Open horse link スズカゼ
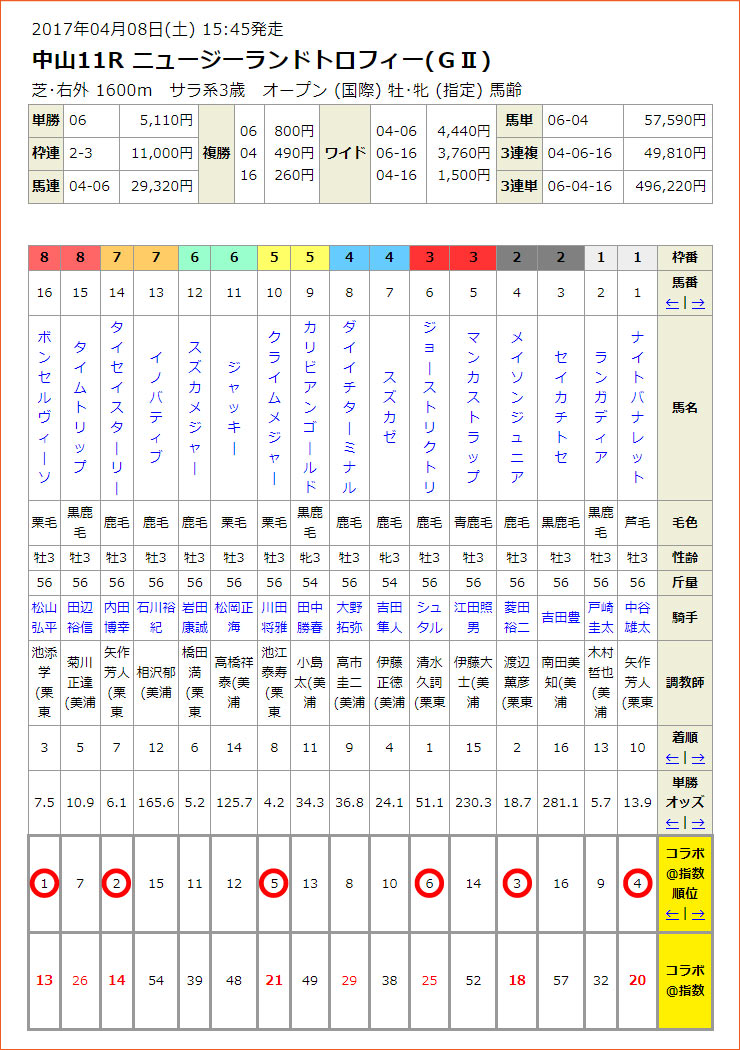740x1050 pixels. click(389, 408)
